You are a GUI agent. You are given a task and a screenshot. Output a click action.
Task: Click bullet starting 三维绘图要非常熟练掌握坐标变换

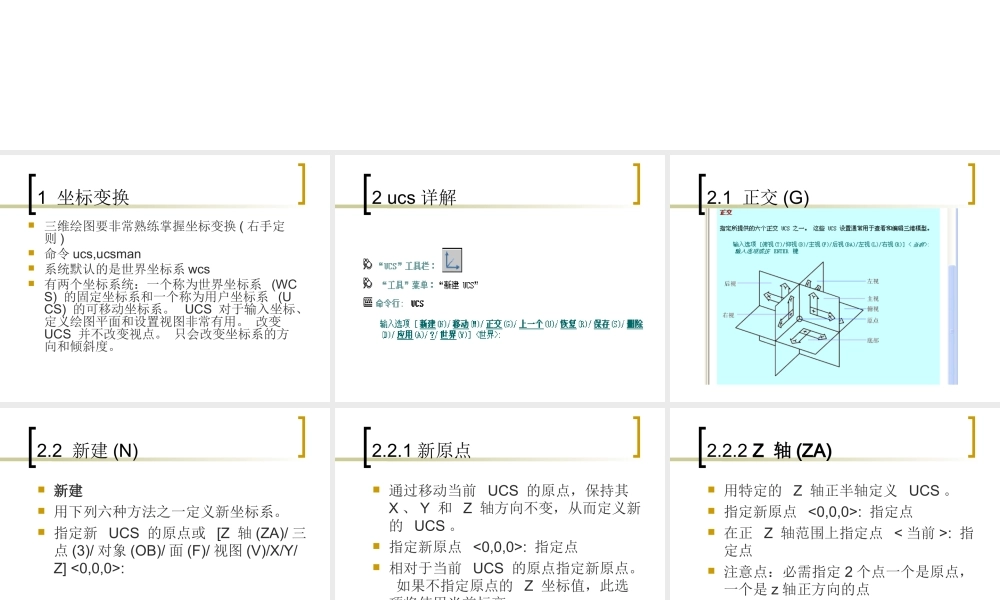pyautogui.click(x=165, y=232)
